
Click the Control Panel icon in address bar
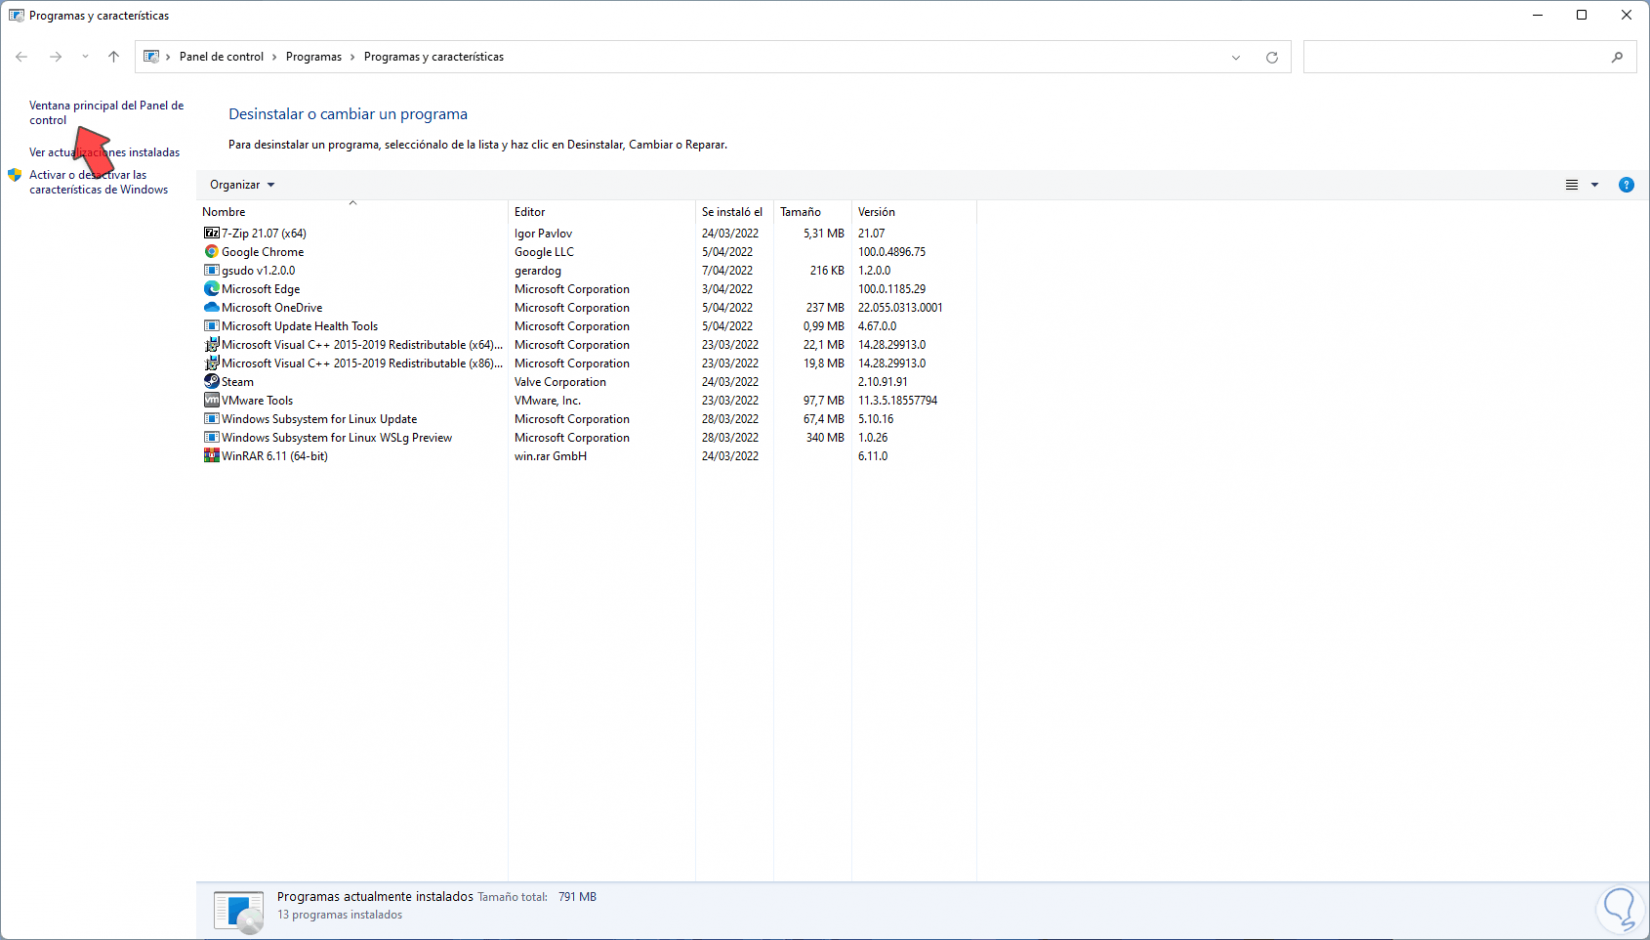click(151, 57)
